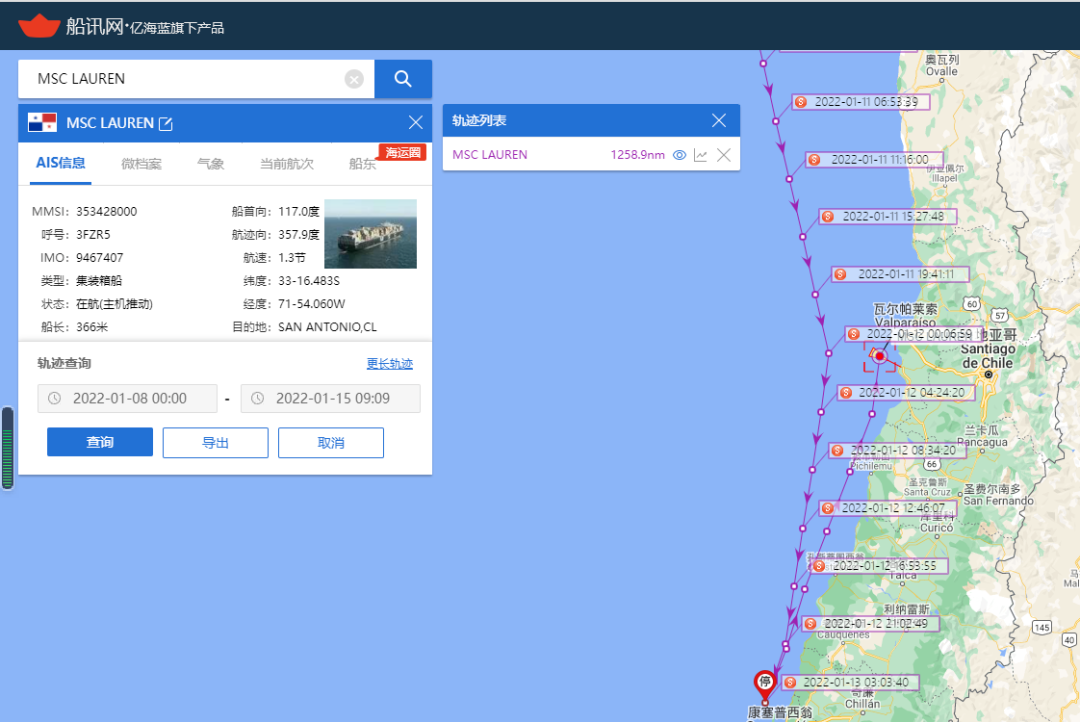The image size is (1080, 722).
Task: Click the IMO number 9467407
Action: pyautogui.click(x=100, y=258)
